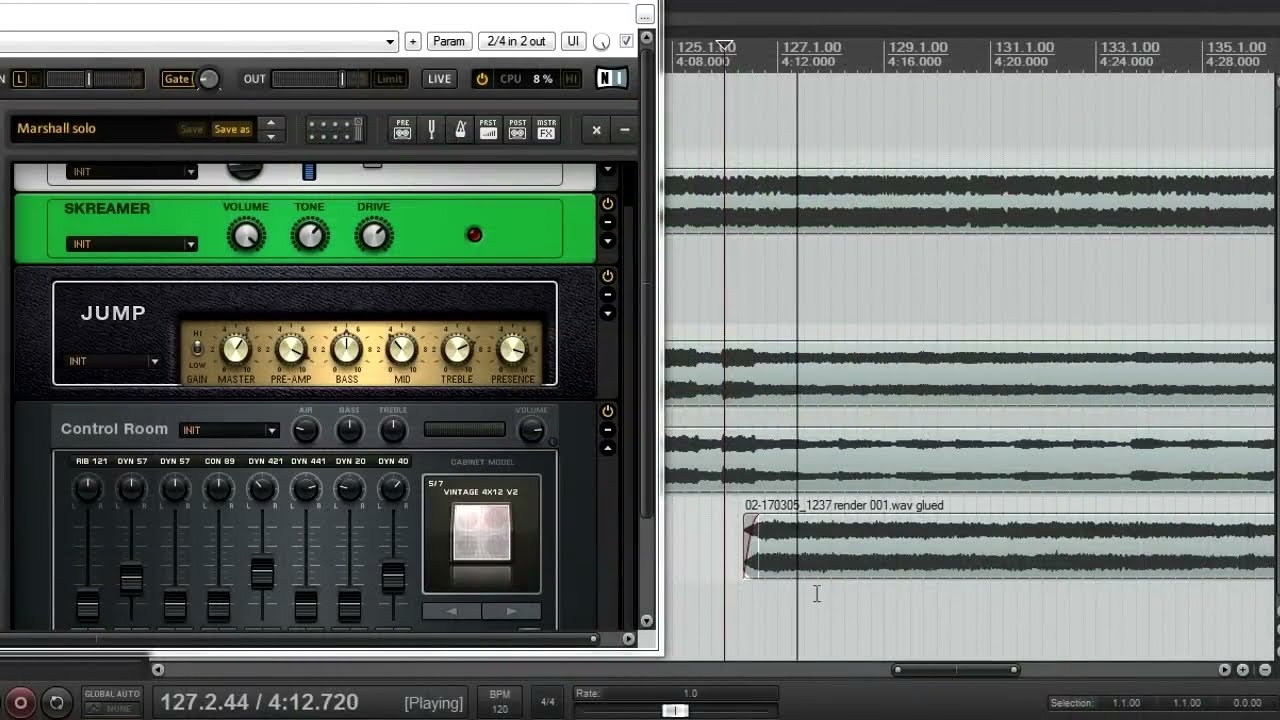Click the Vintage 4x12 V2 cabinet thumbnail
1280x720 pixels.
point(482,532)
